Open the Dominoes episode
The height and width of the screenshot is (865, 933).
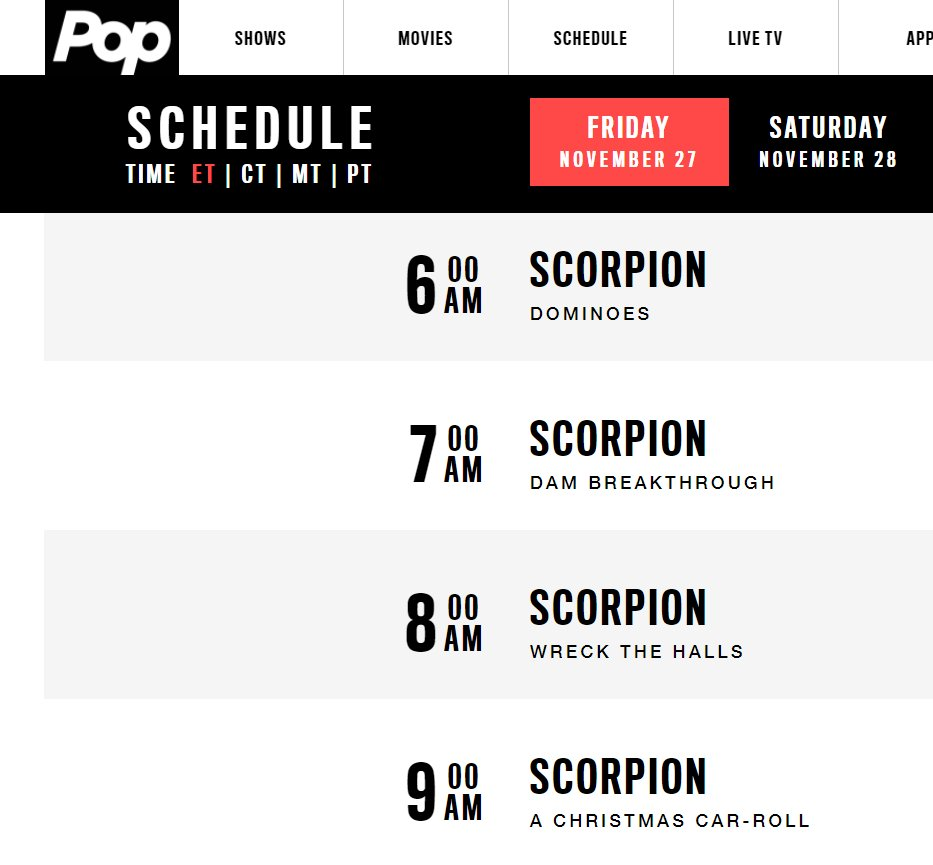590,314
